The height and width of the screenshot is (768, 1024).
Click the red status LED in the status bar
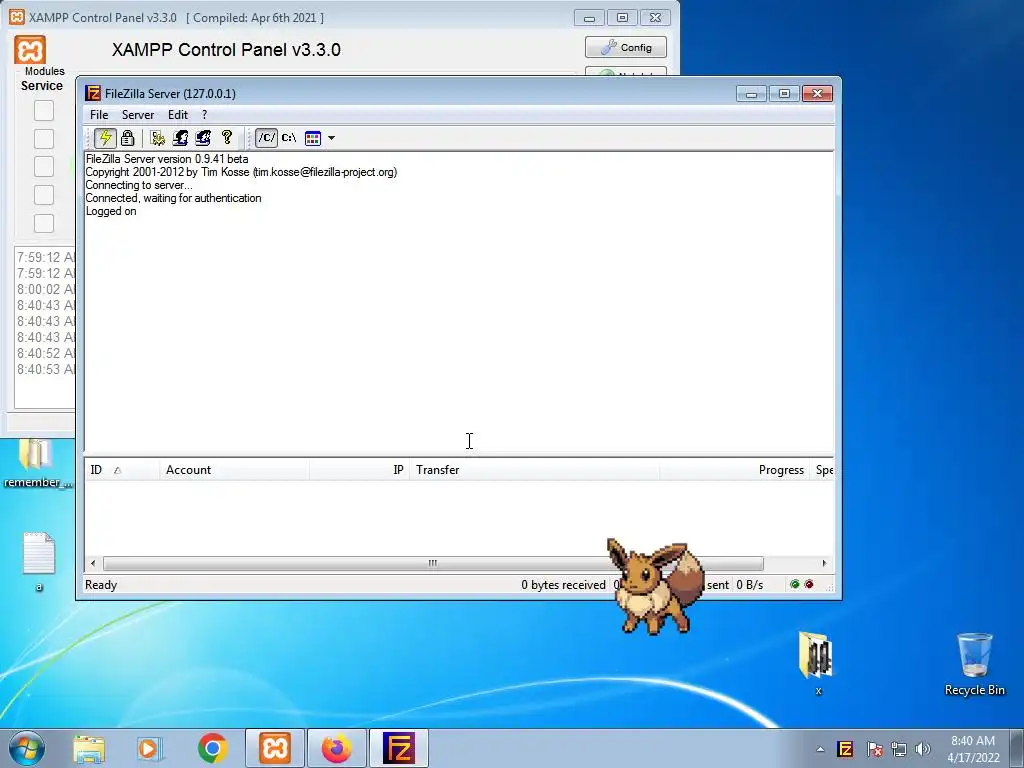(x=809, y=584)
